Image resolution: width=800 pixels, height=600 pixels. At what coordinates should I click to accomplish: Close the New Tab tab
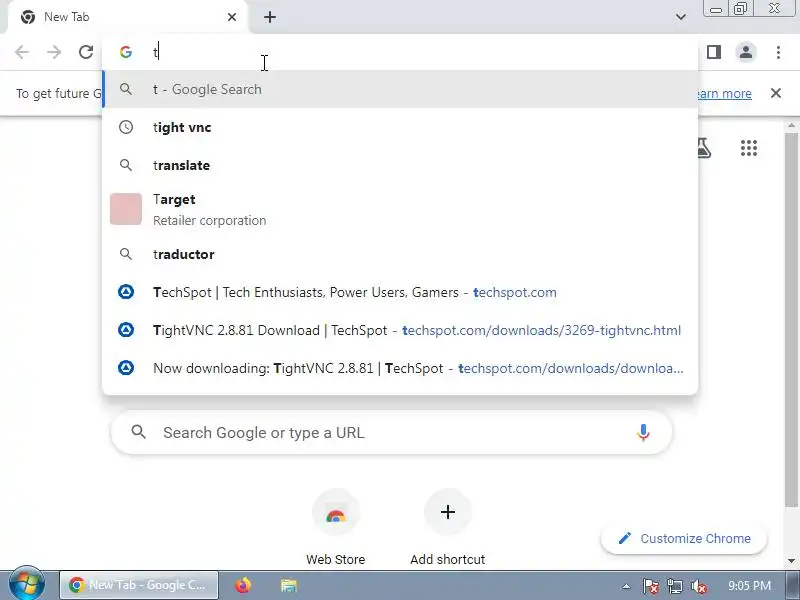coord(232,17)
